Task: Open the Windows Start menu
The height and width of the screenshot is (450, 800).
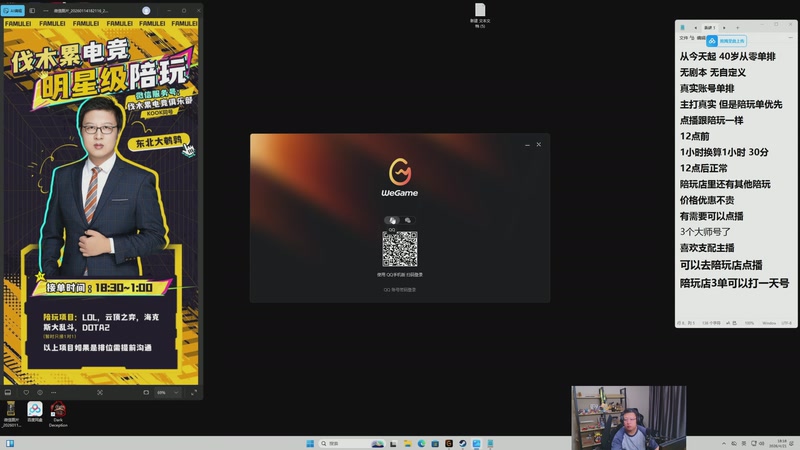Action: click(x=310, y=443)
